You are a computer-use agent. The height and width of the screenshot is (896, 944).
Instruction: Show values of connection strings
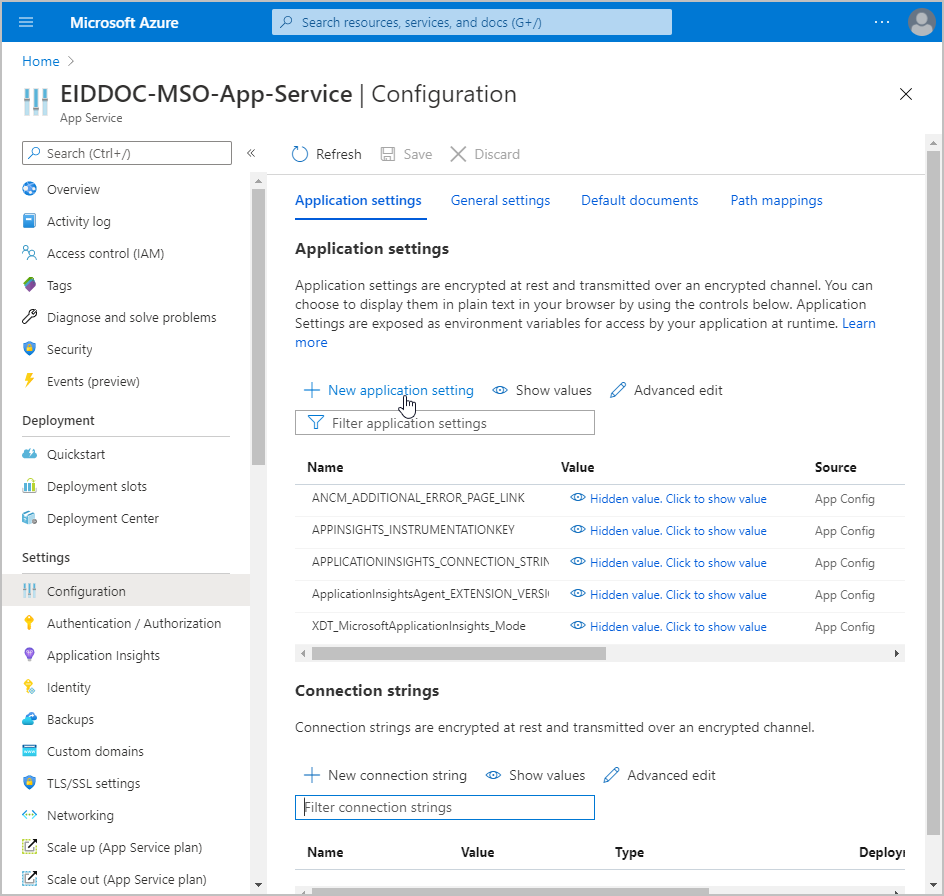(x=535, y=775)
